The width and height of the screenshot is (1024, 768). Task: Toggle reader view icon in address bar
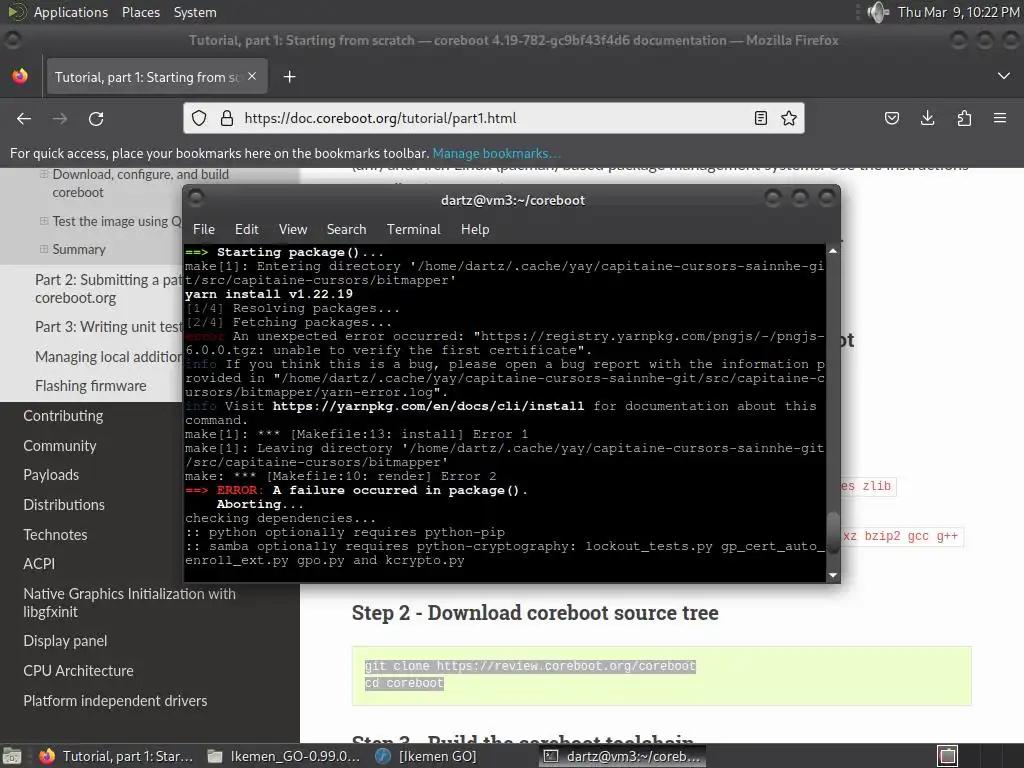761,118
